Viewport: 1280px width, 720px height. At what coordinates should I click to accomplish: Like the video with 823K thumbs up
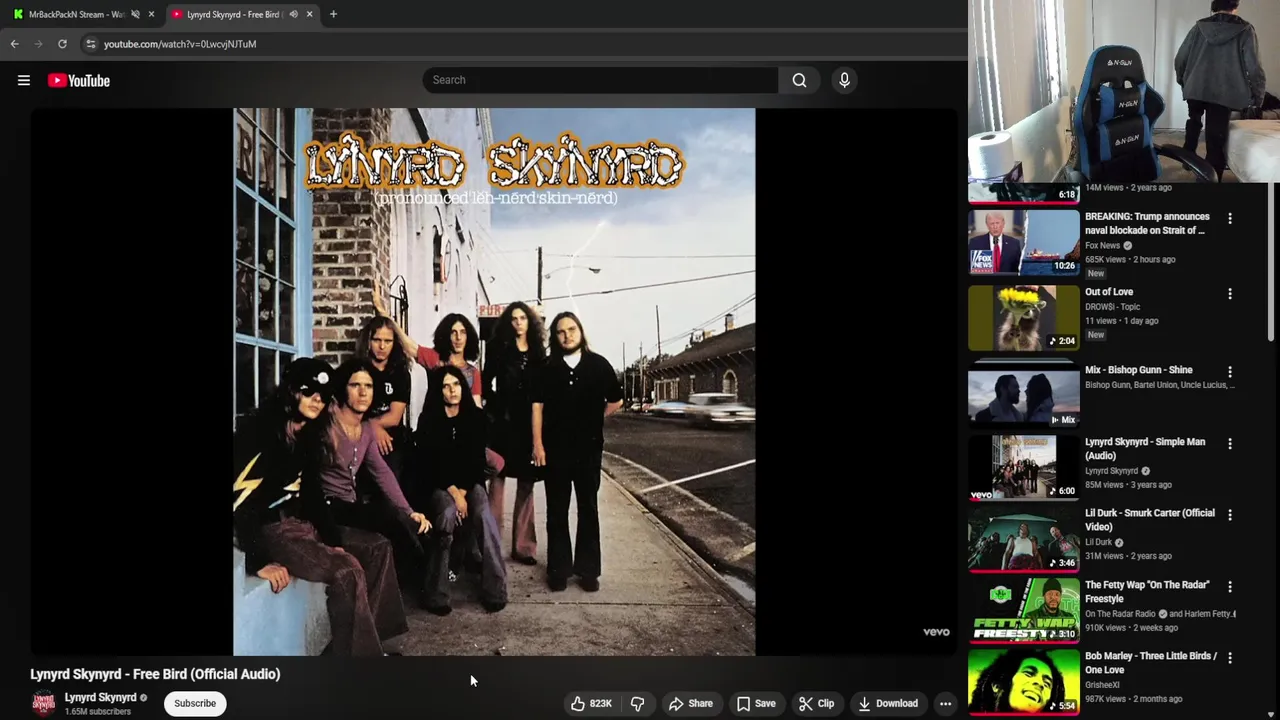coord(591,704)
